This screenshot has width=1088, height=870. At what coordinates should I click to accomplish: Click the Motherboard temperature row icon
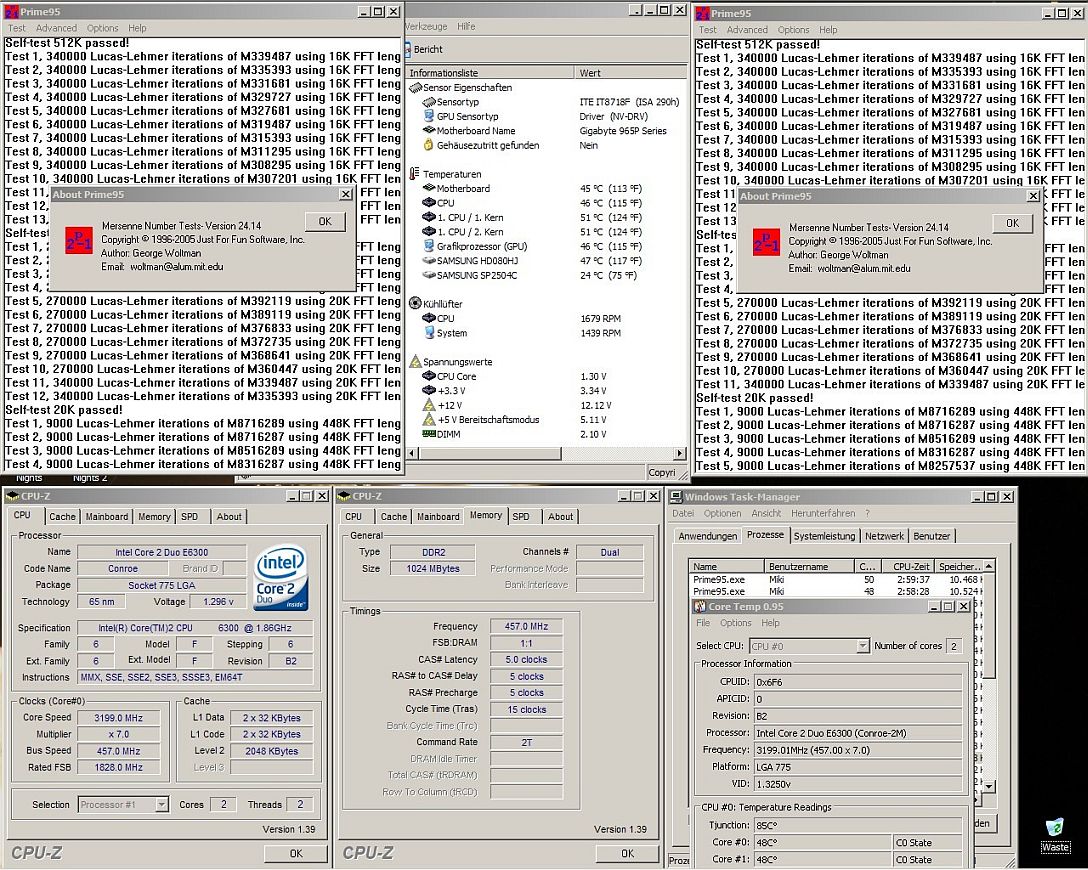click(429, 188)
